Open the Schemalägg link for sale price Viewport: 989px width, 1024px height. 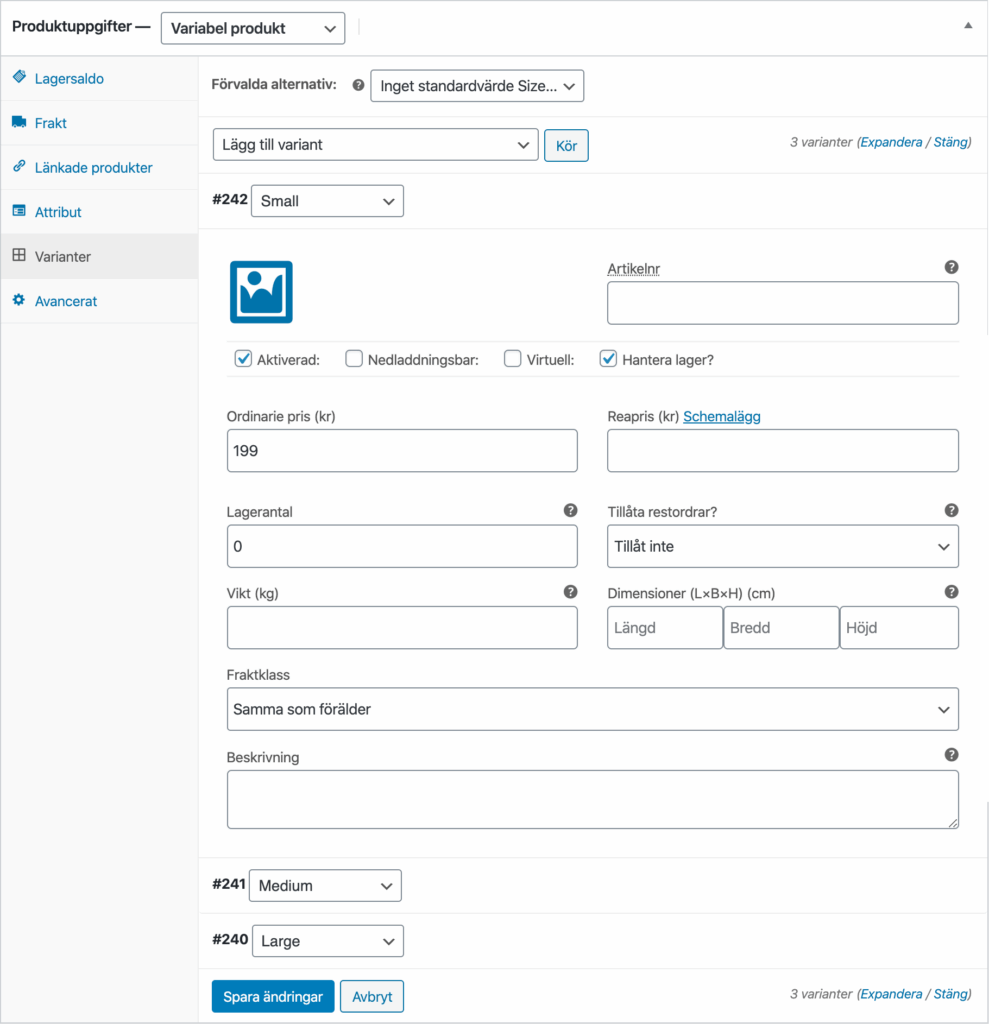722,417
